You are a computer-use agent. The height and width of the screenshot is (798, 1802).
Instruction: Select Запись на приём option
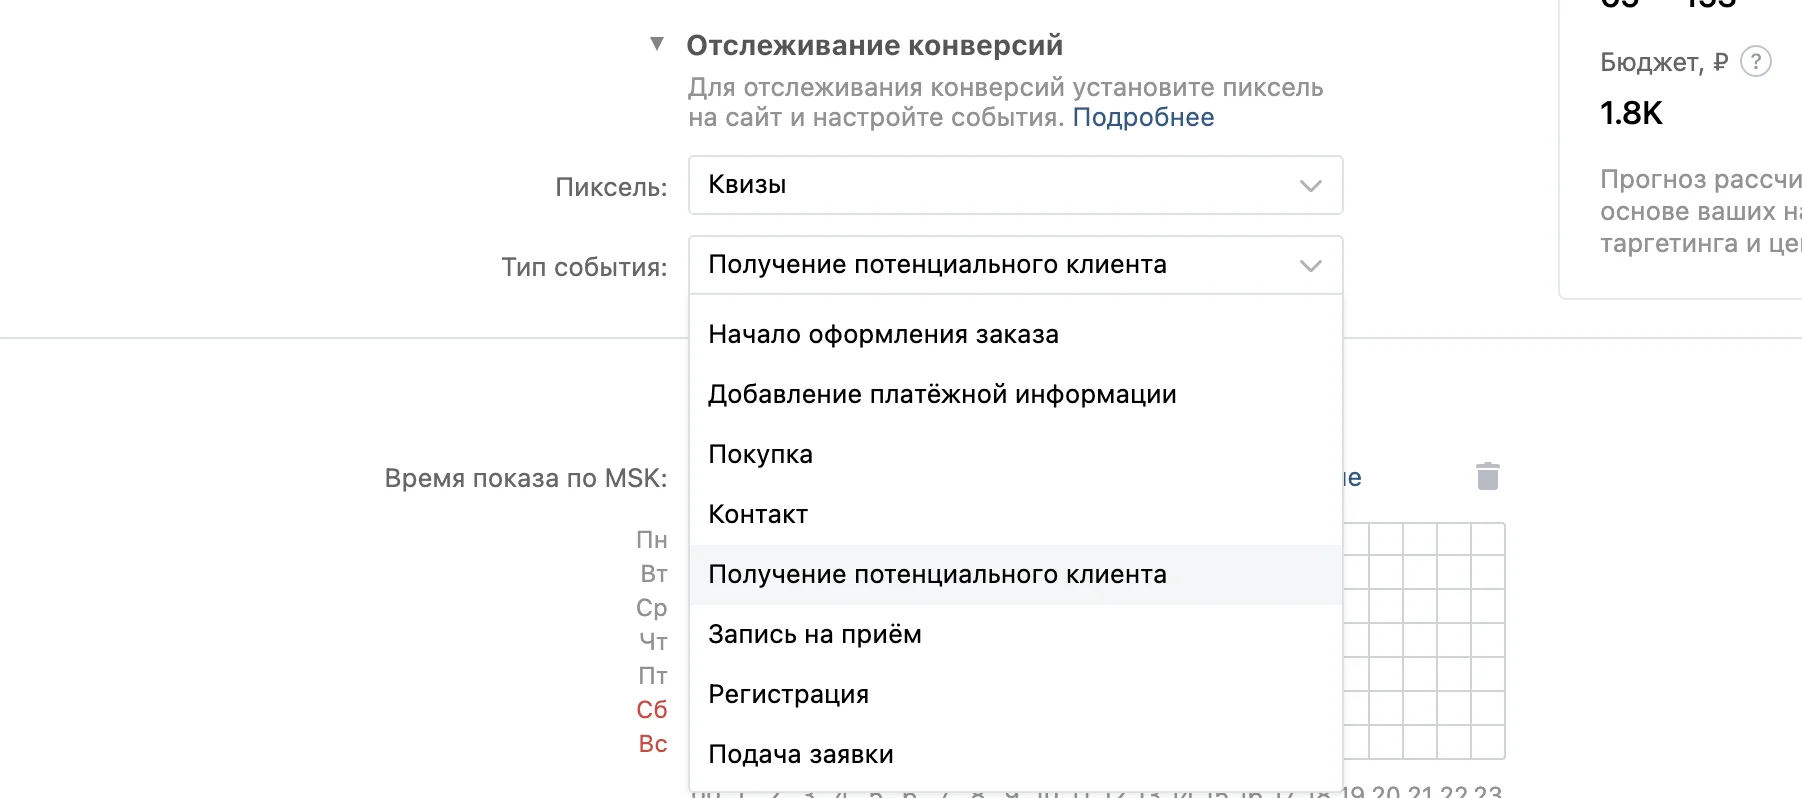pos(1015,635)
